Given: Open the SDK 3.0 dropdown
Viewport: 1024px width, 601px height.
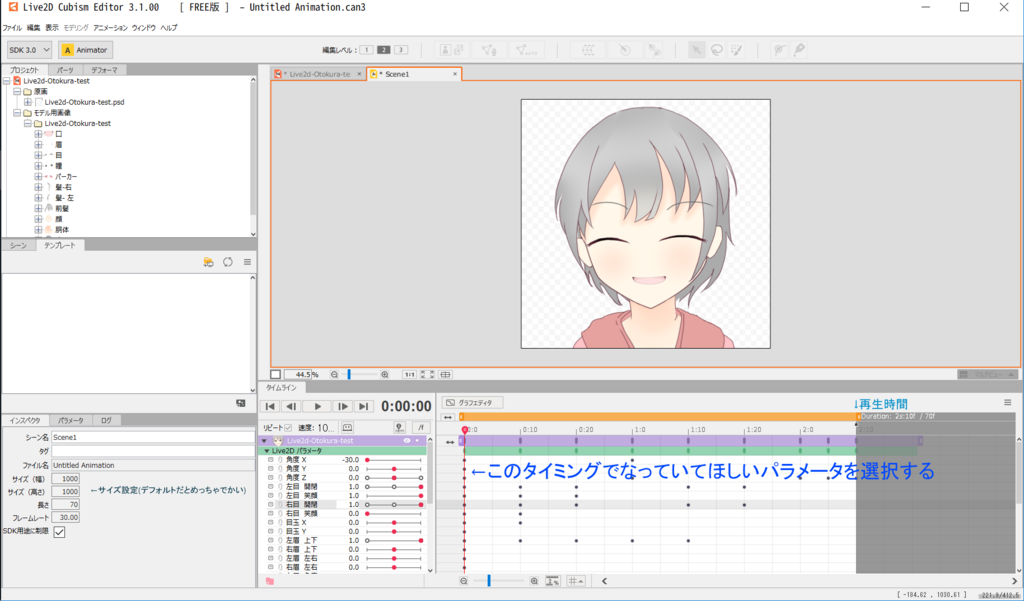Looking at the screenshot, I should tap(29, 50).
